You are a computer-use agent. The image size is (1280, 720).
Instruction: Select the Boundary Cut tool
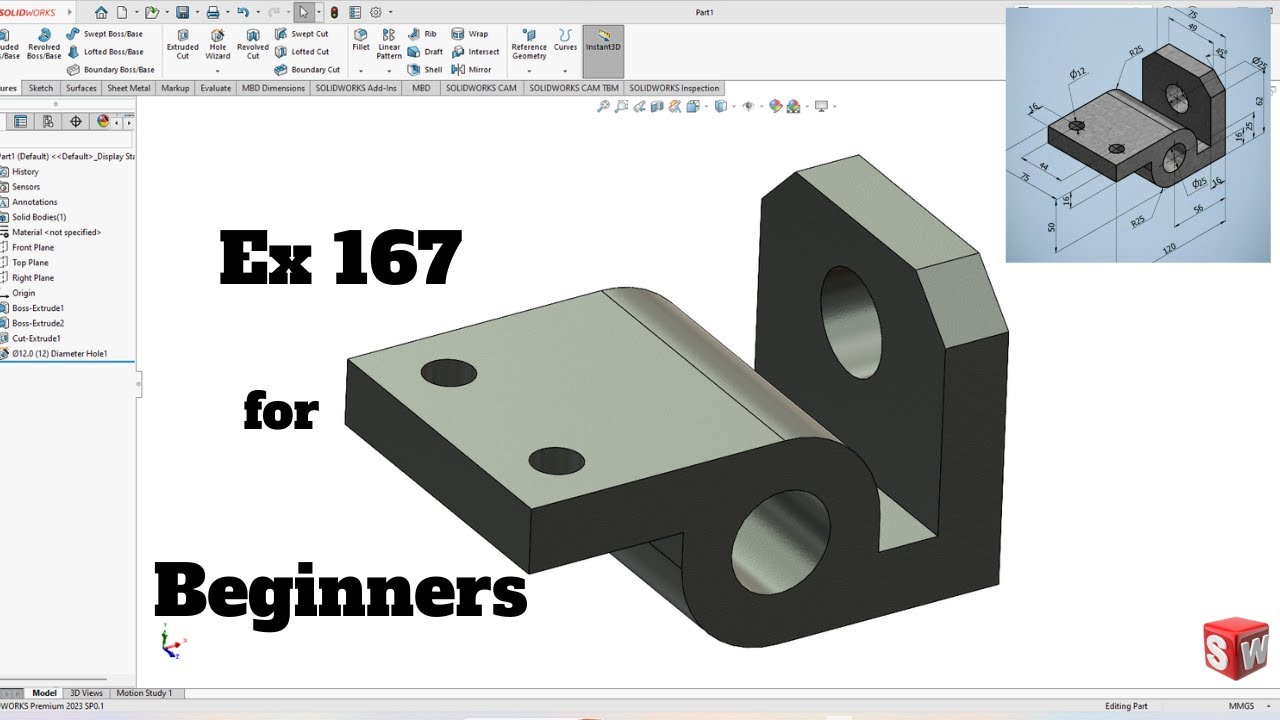[307, 70]
